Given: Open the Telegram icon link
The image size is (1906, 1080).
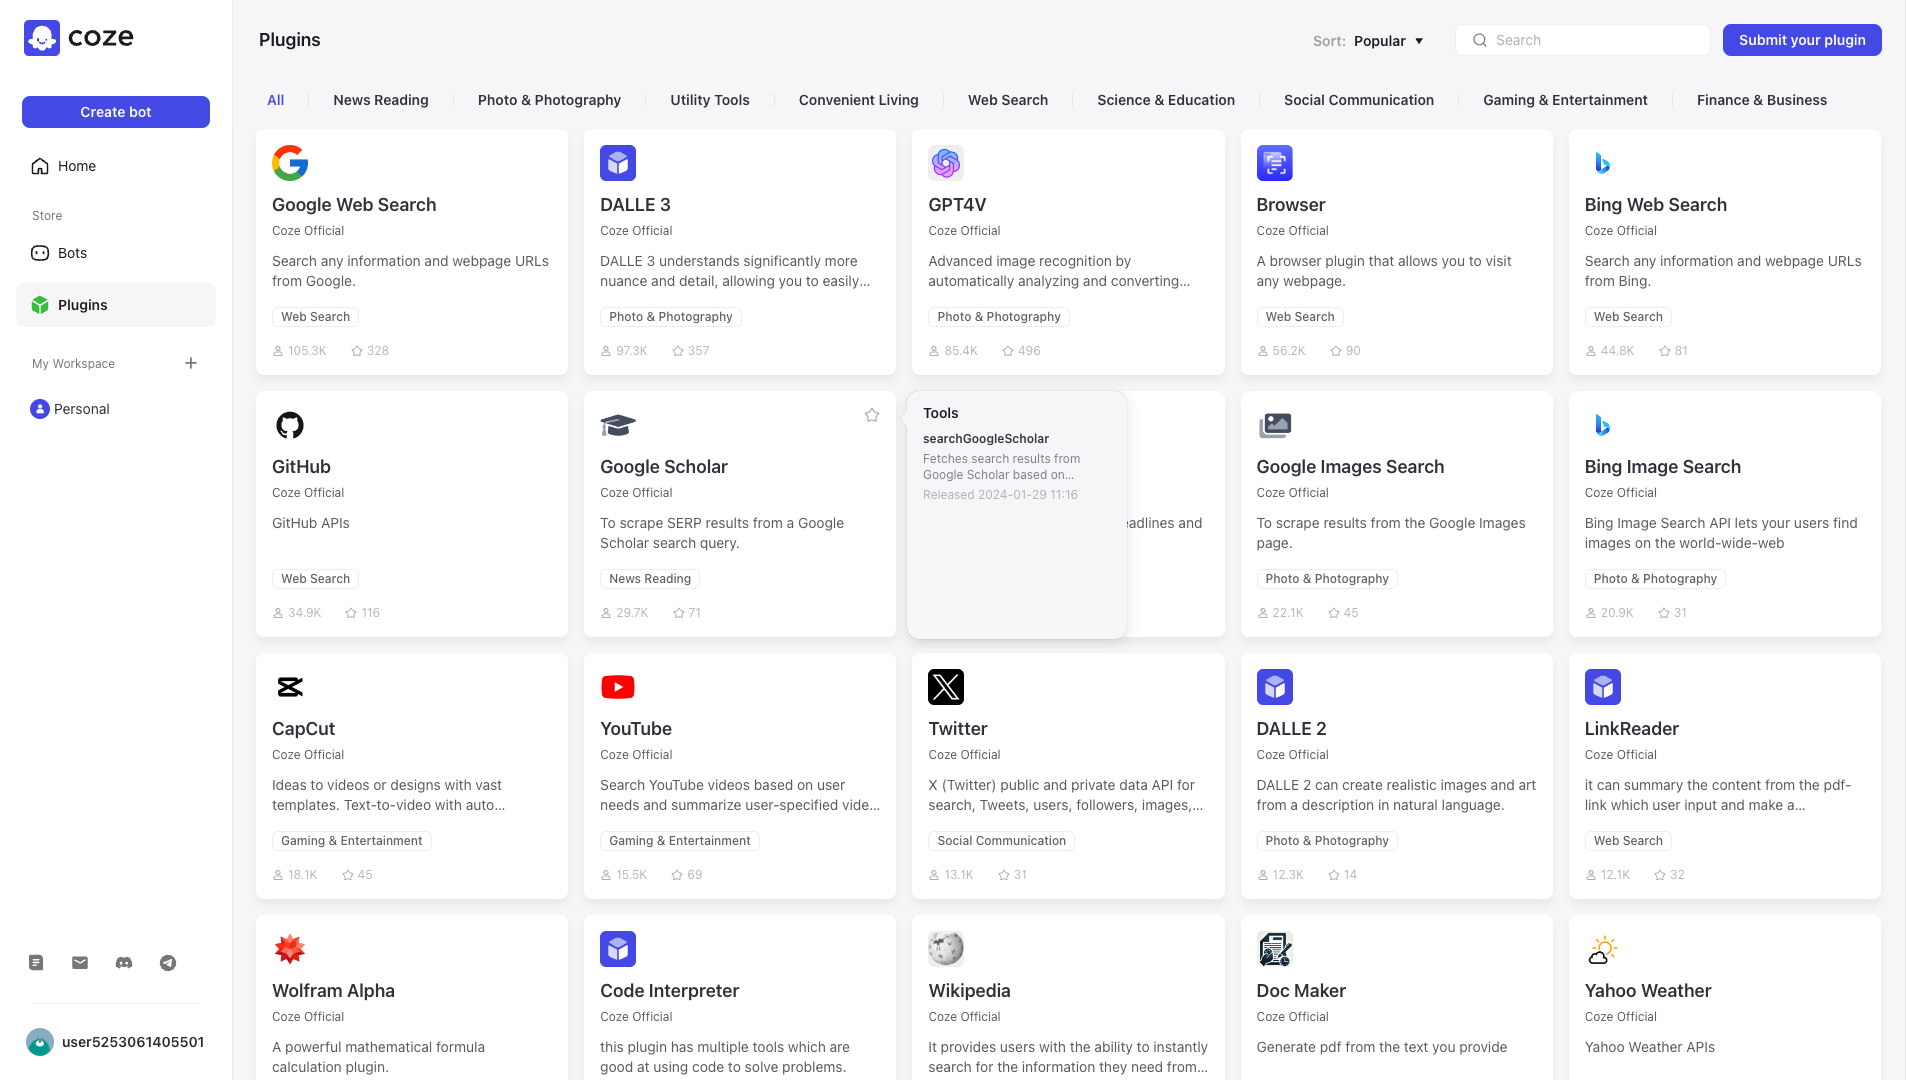Looking at the screenshot, I should point(168,963).
